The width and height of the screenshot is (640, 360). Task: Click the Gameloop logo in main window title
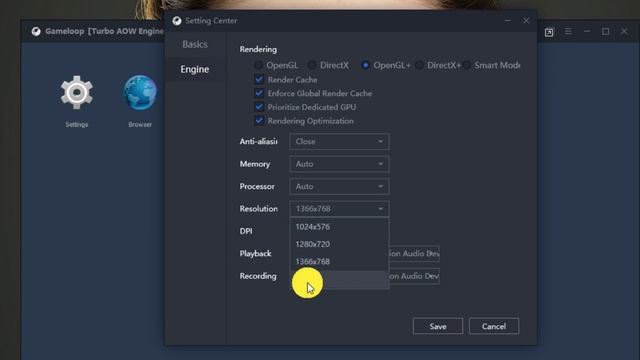[36, 31]
